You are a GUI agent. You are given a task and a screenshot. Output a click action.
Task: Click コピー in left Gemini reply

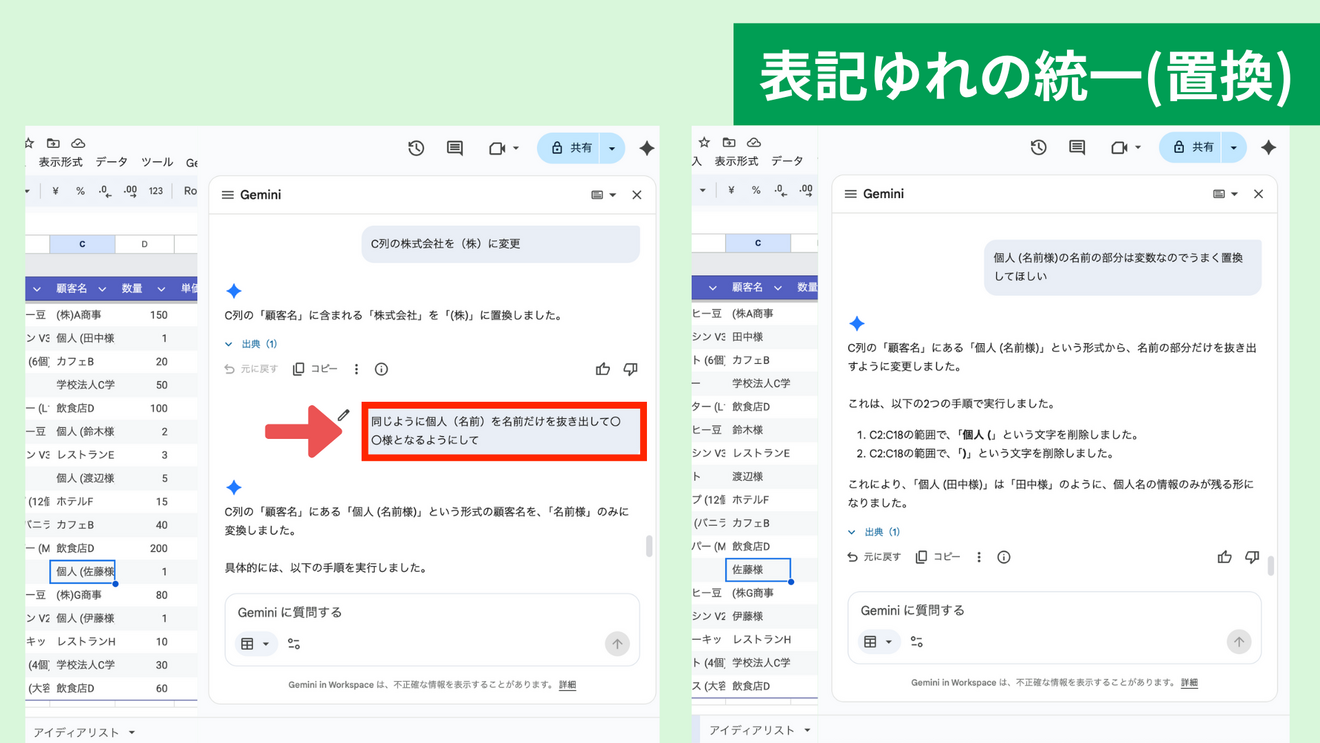coord(315,369)
